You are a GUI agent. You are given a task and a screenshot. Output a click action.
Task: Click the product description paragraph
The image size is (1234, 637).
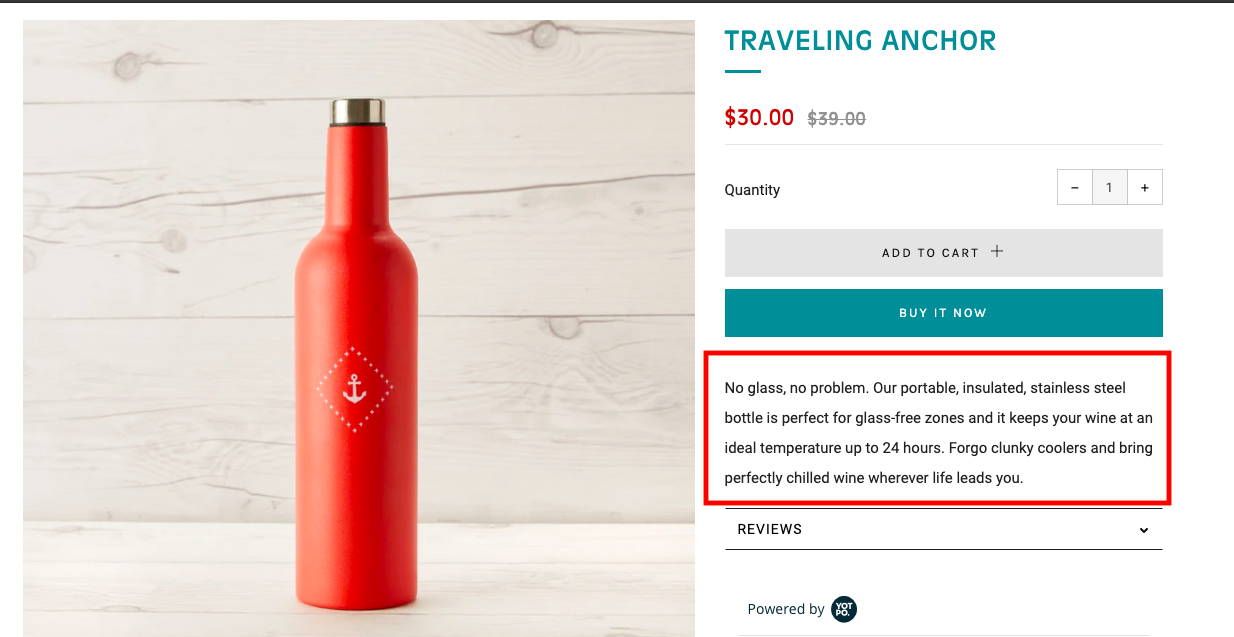tap(938, 432)
